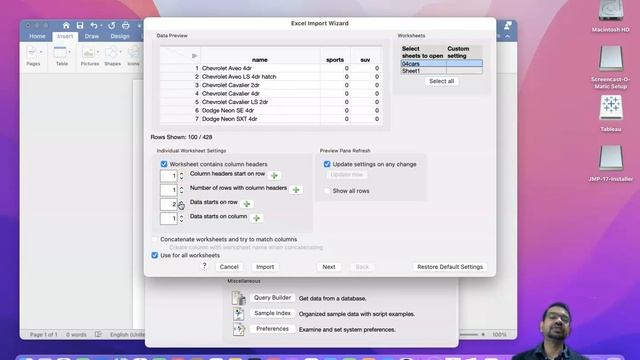Viewport: 640px width, 360px height.
Task: Switch to Home tab in Word
Action: tap(37, 36)
